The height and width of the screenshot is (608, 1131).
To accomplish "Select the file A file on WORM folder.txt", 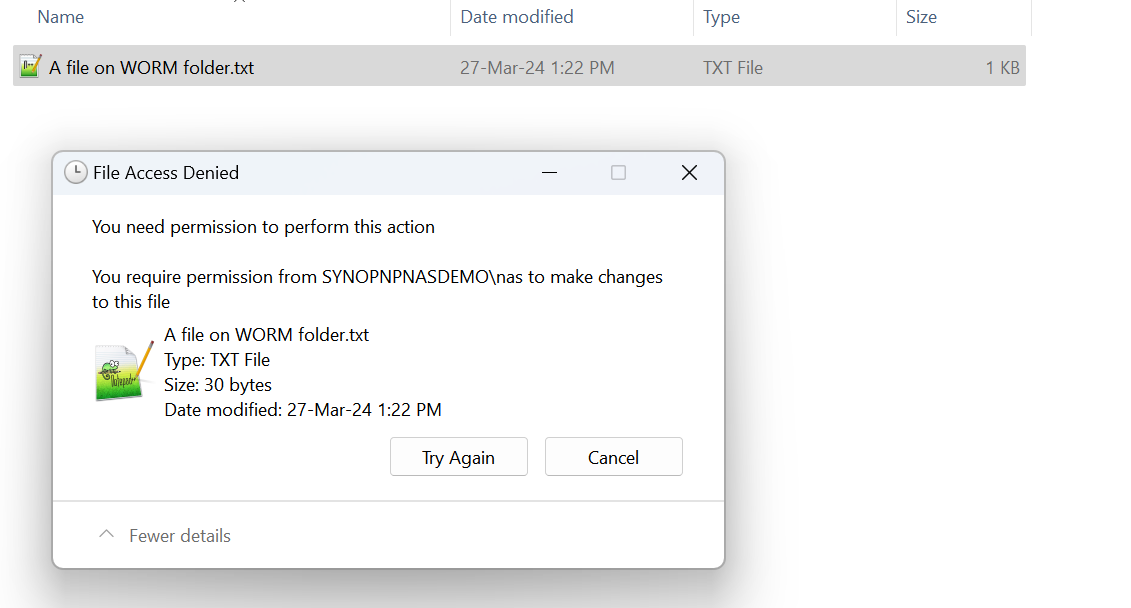I will pos(151,67).
